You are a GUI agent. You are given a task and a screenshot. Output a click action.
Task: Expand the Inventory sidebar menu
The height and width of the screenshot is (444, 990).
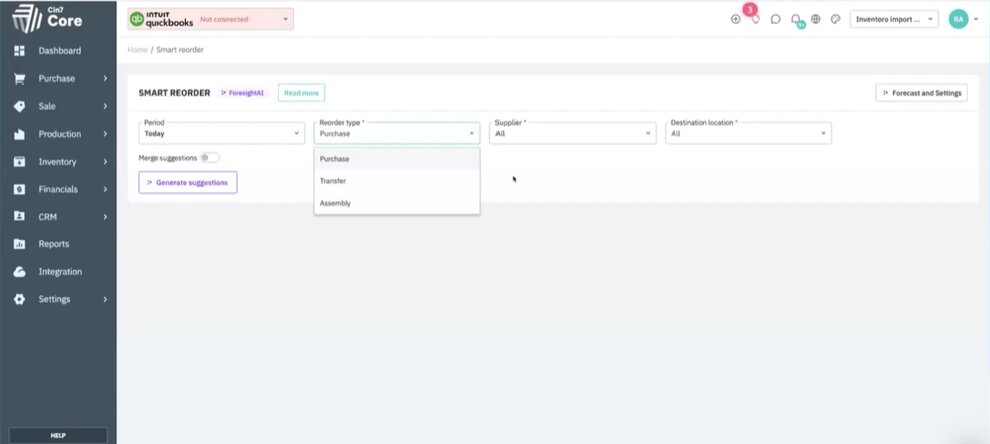(x=59, y=161)
